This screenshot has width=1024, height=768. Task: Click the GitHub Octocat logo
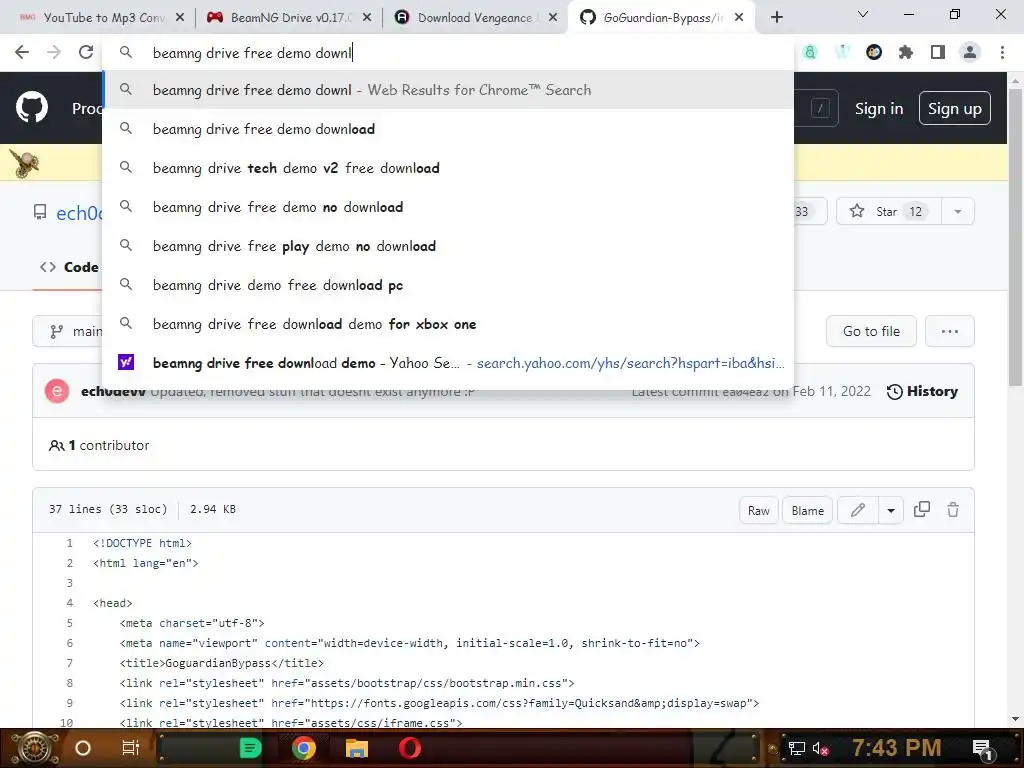pos(31,108)
